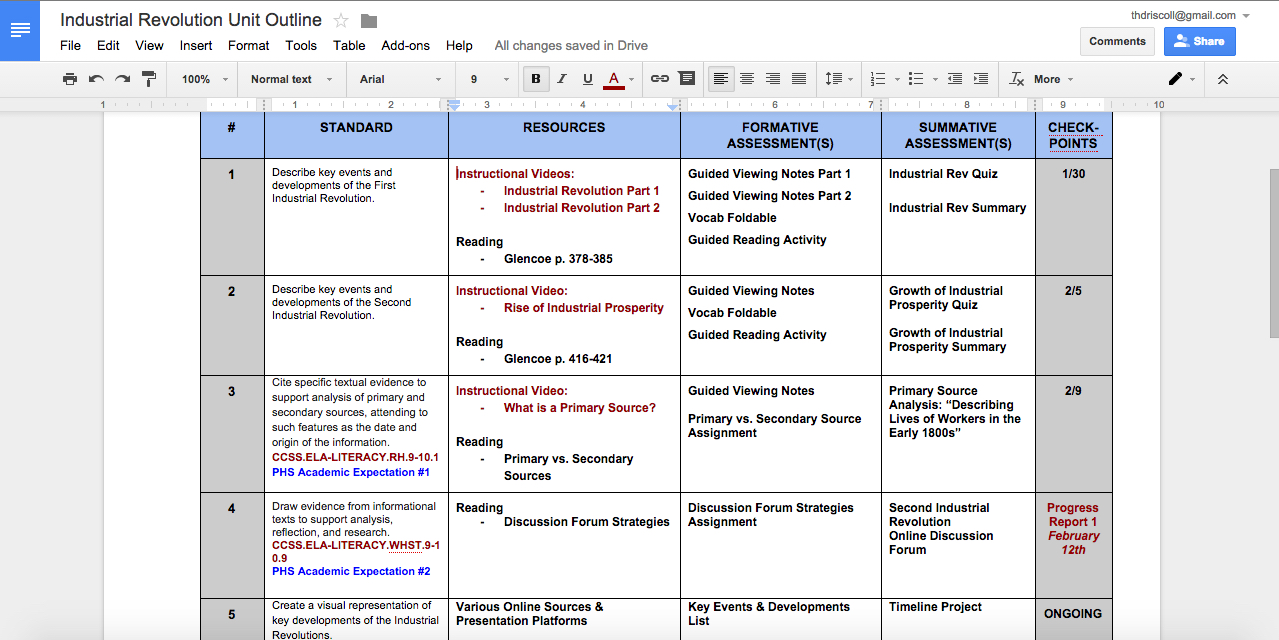Click the Undo arrow icon
The image size is (1279, 640).
(x=97, y=79)
